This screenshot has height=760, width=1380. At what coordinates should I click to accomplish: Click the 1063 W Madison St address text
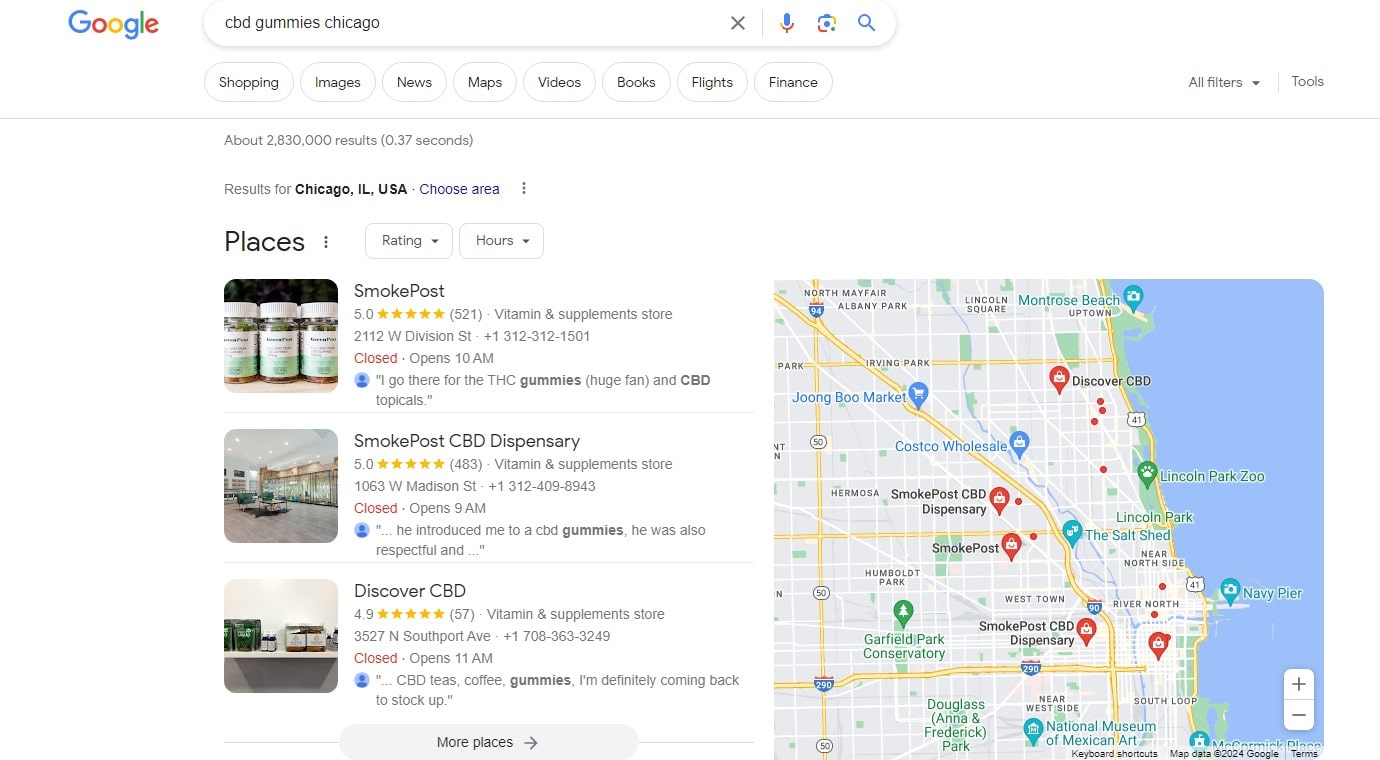(x=415, y=486)
